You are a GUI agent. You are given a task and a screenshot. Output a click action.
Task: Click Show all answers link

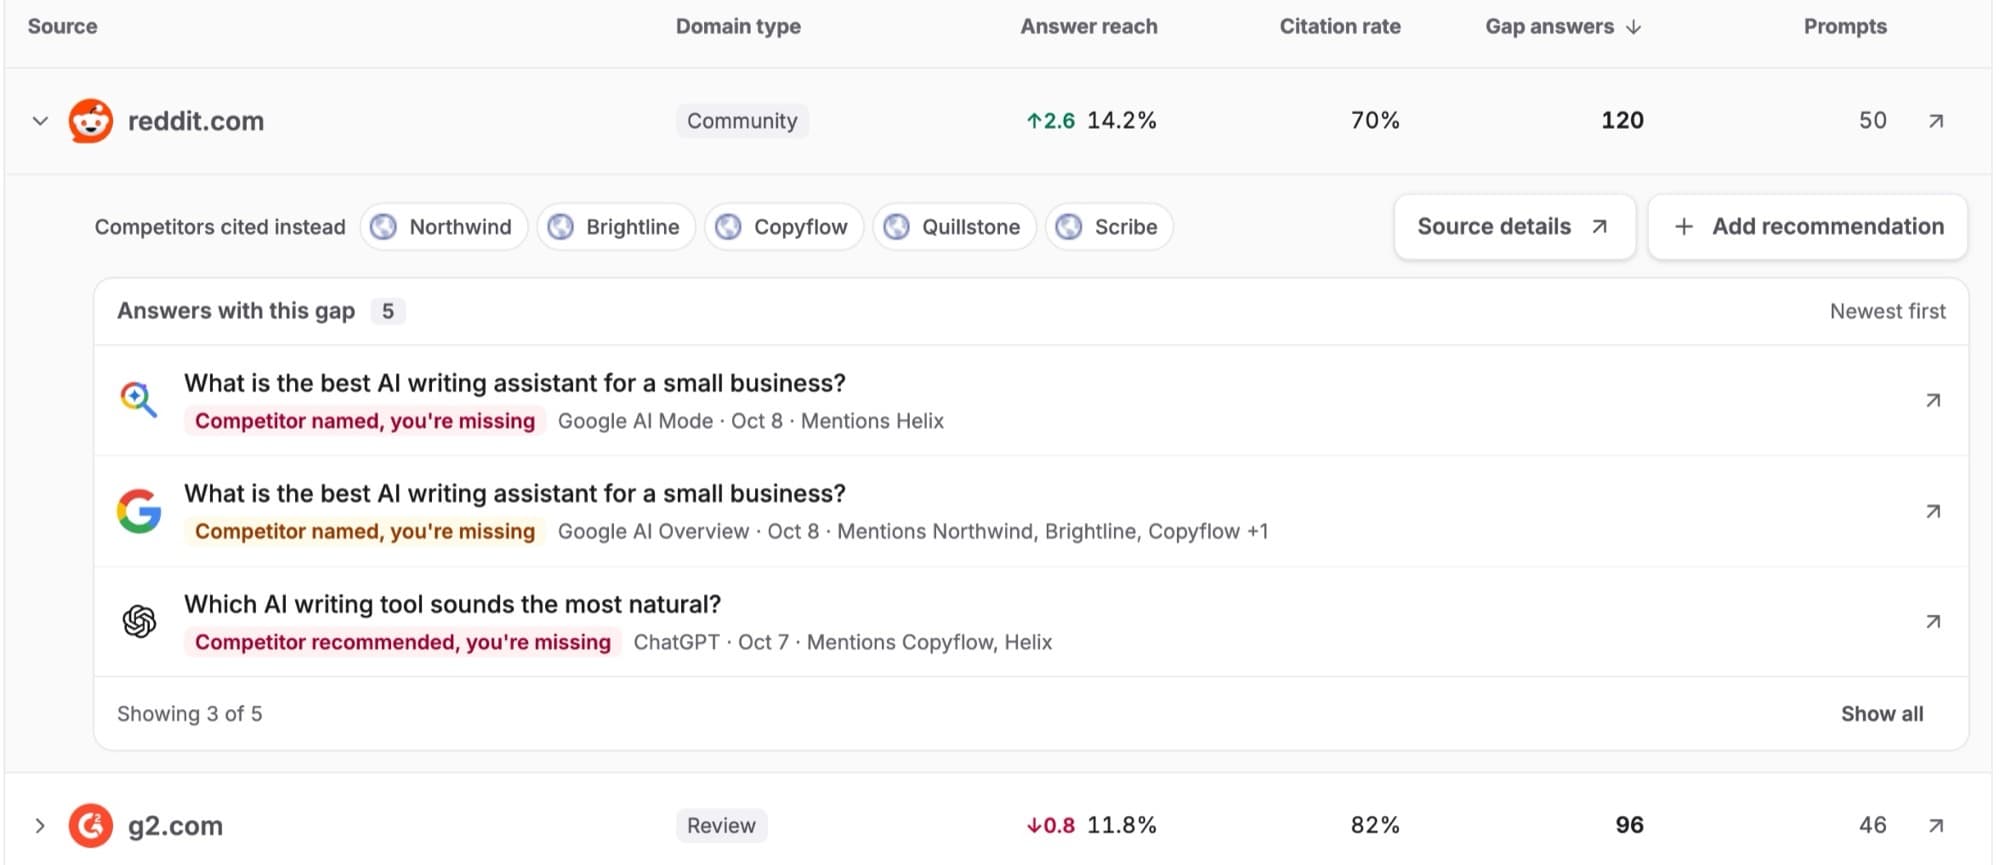1882,714
